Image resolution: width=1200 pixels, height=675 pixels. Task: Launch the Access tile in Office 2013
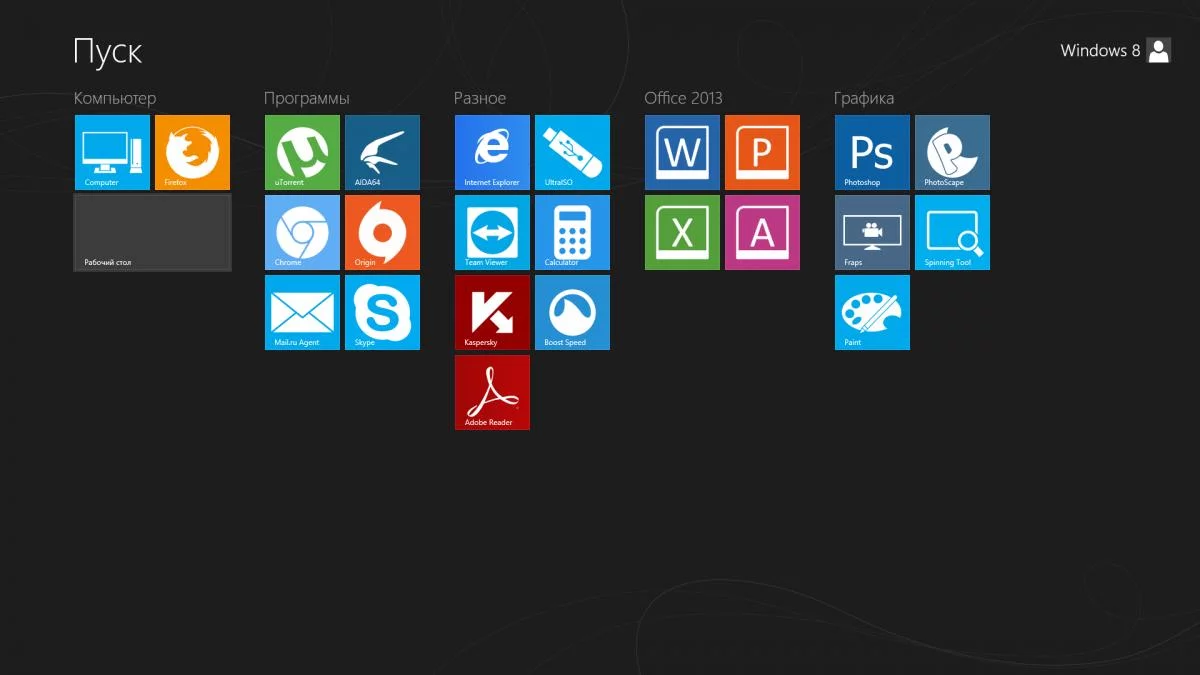coord(762,232)
